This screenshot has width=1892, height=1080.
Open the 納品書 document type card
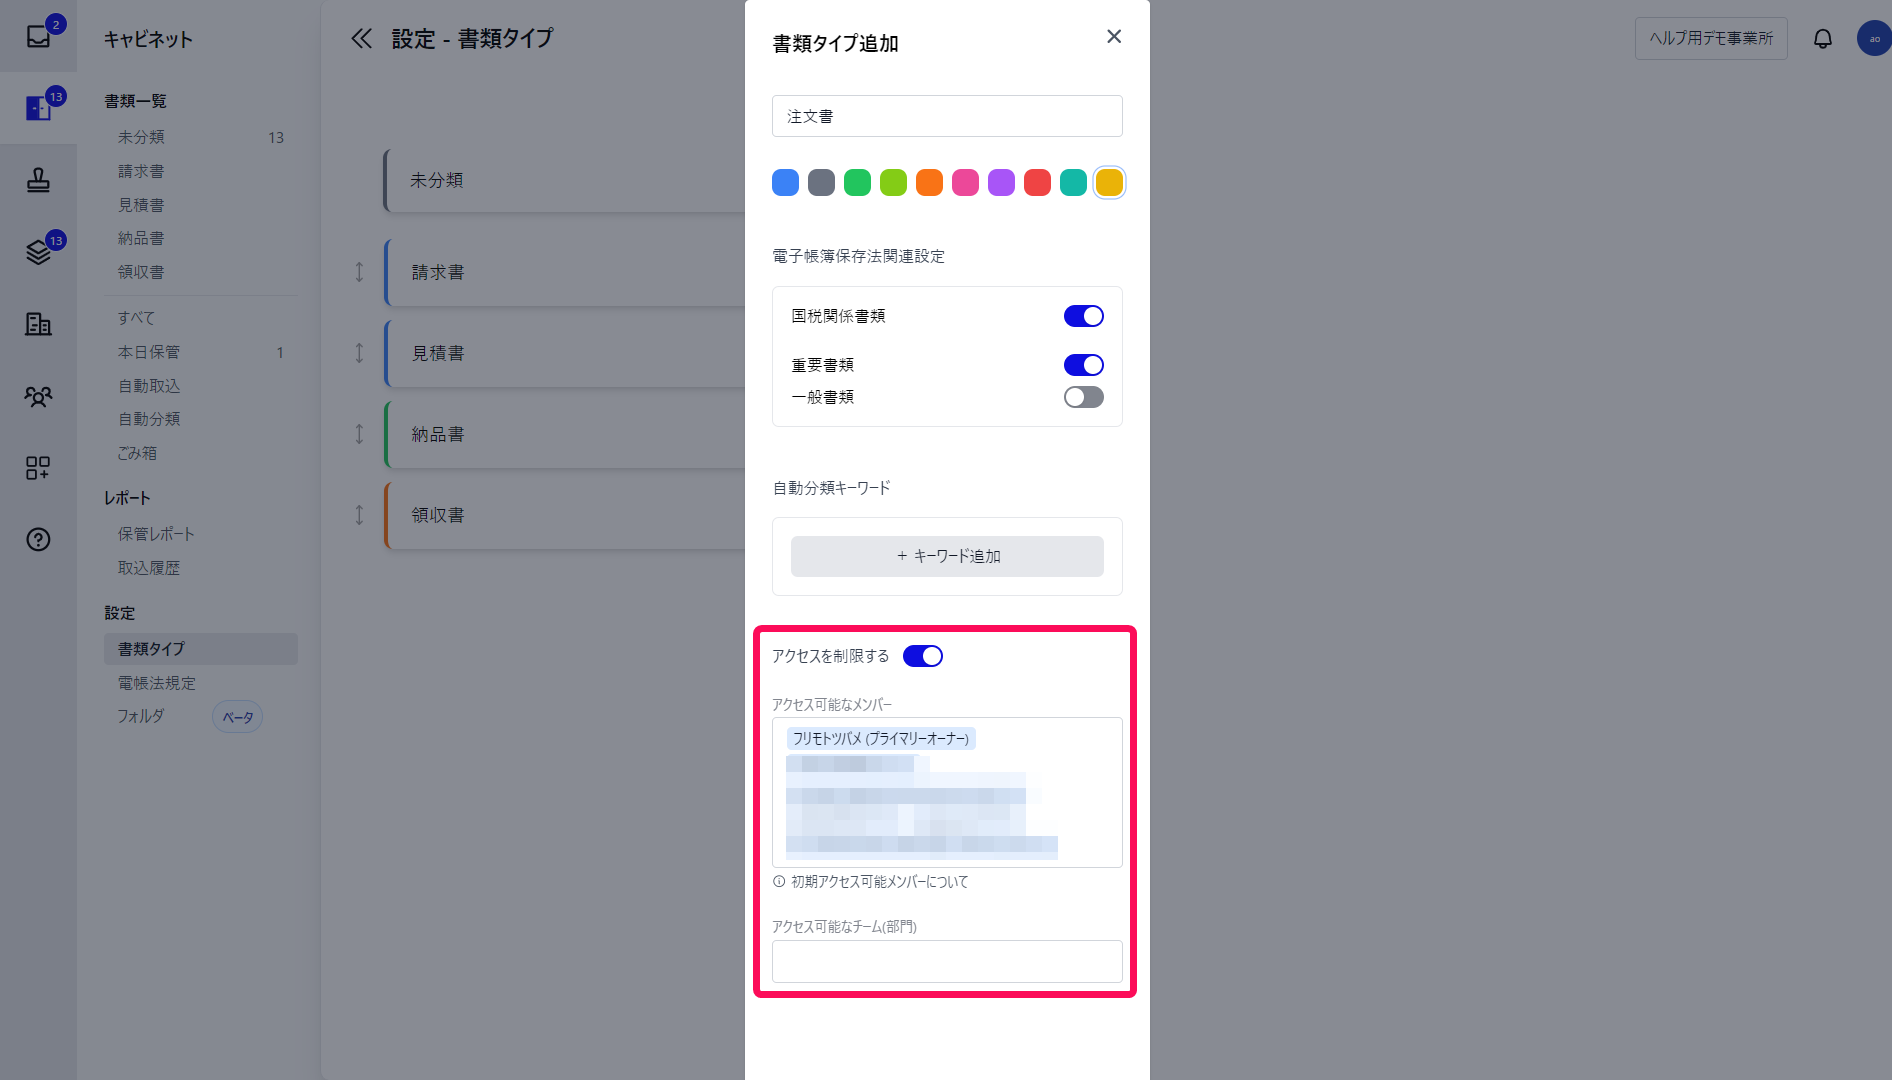click(565, 434)
